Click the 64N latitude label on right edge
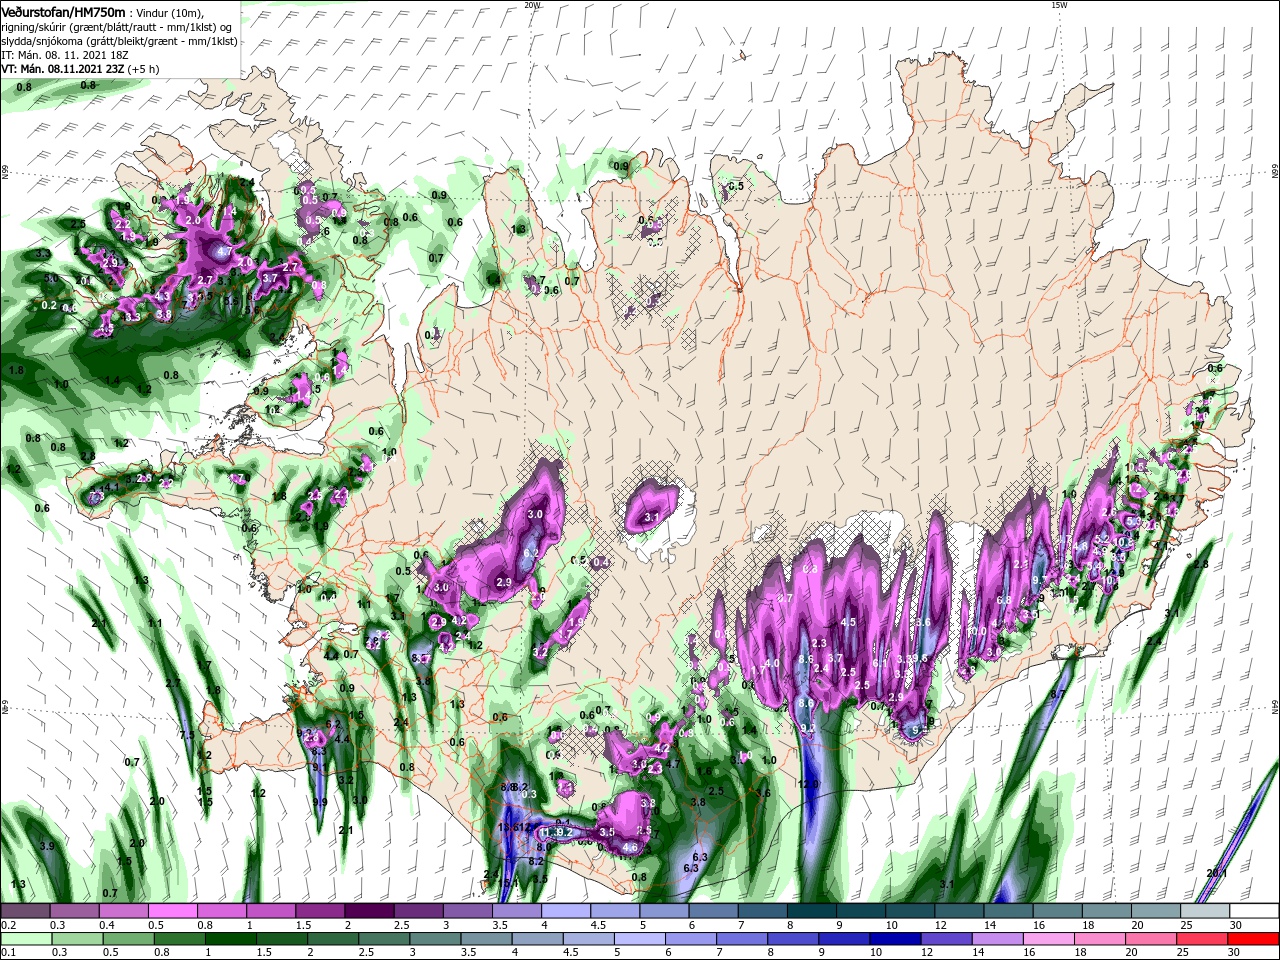 (1275, 707)
